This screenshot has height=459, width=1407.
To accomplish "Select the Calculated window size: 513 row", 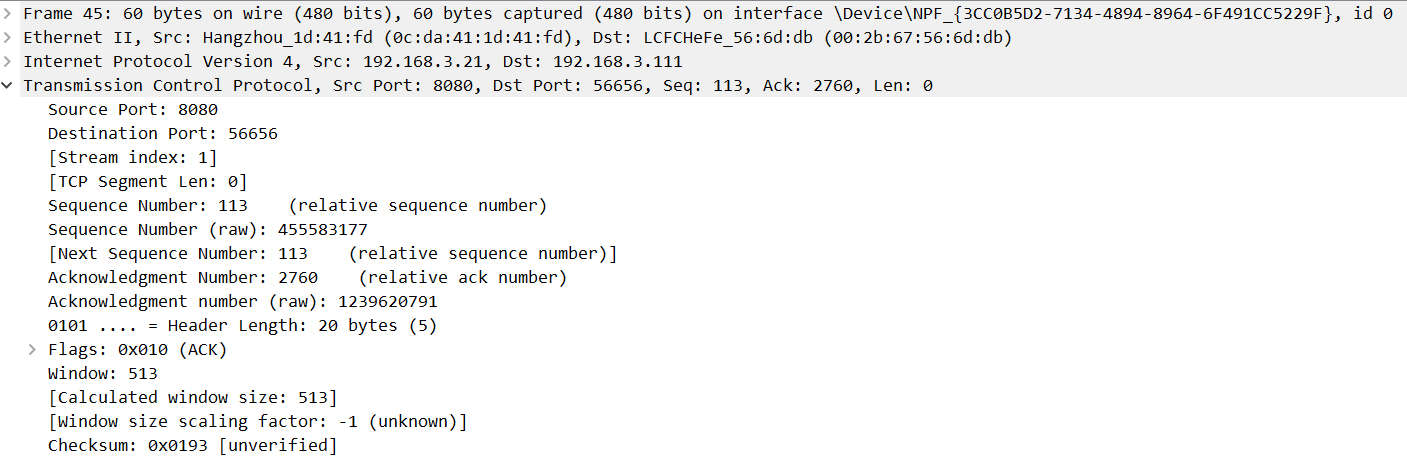I will pyautogui.click(x=193, y=397).
